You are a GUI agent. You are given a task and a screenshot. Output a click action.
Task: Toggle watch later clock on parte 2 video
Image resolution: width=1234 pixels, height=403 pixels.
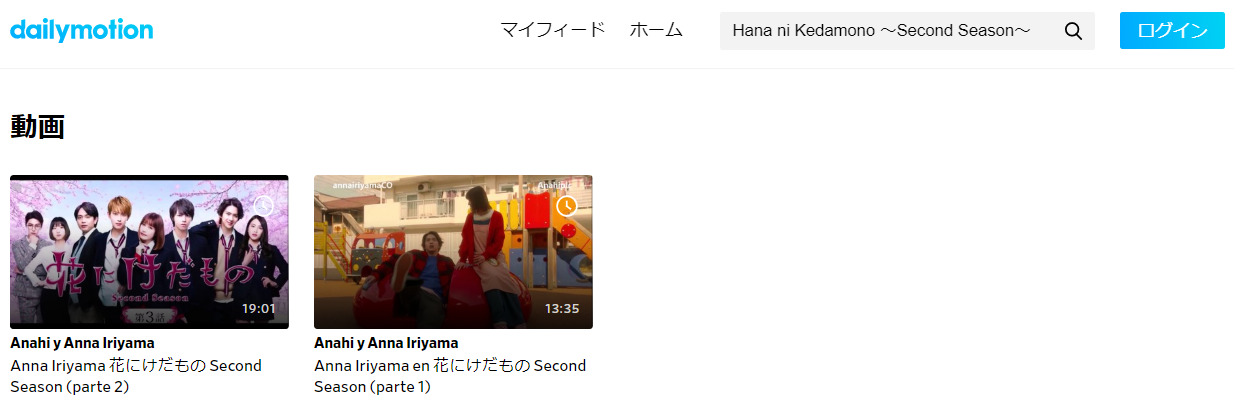pos(263,207)
